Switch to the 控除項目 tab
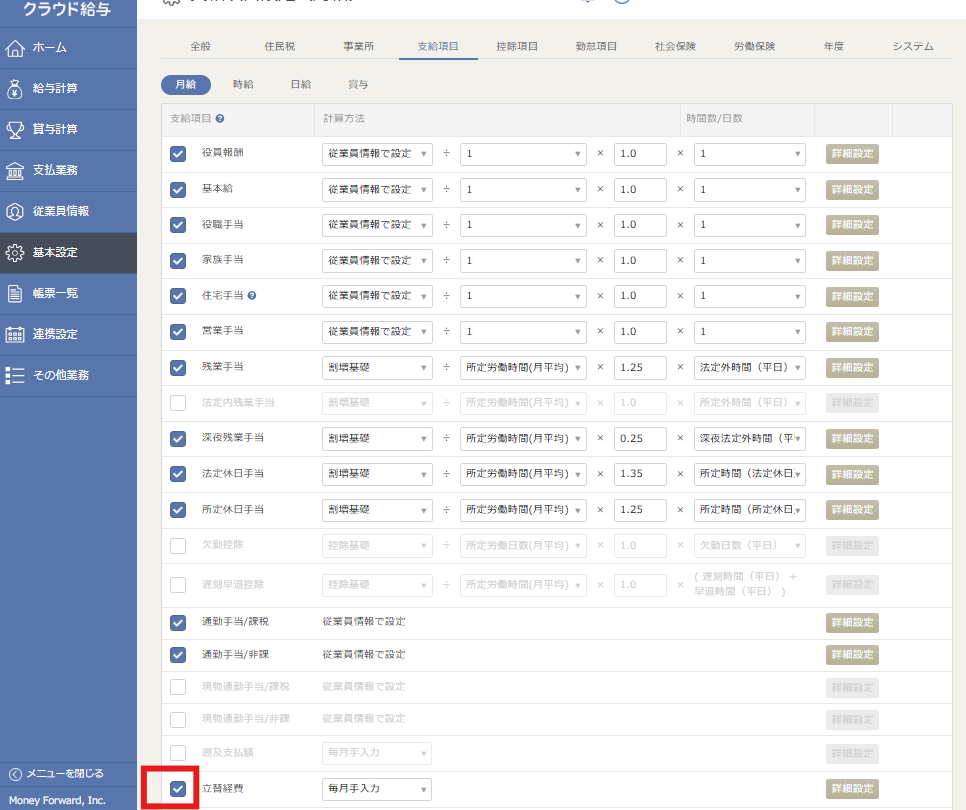Image resolution: width=966 pixels, height=810 pixels. point(517,46)
